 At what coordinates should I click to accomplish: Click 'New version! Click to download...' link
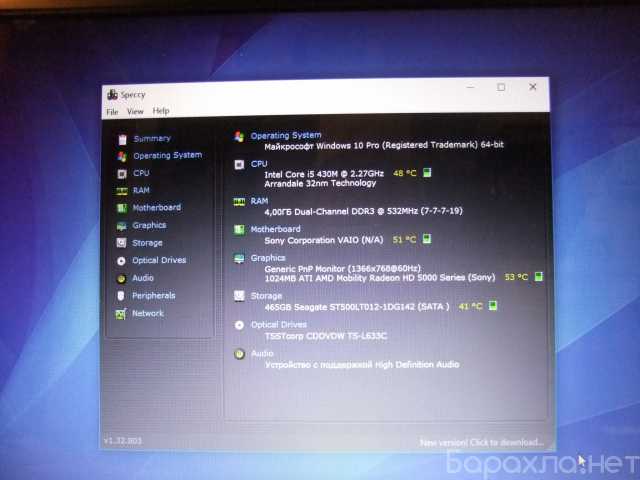coord(482,442)
